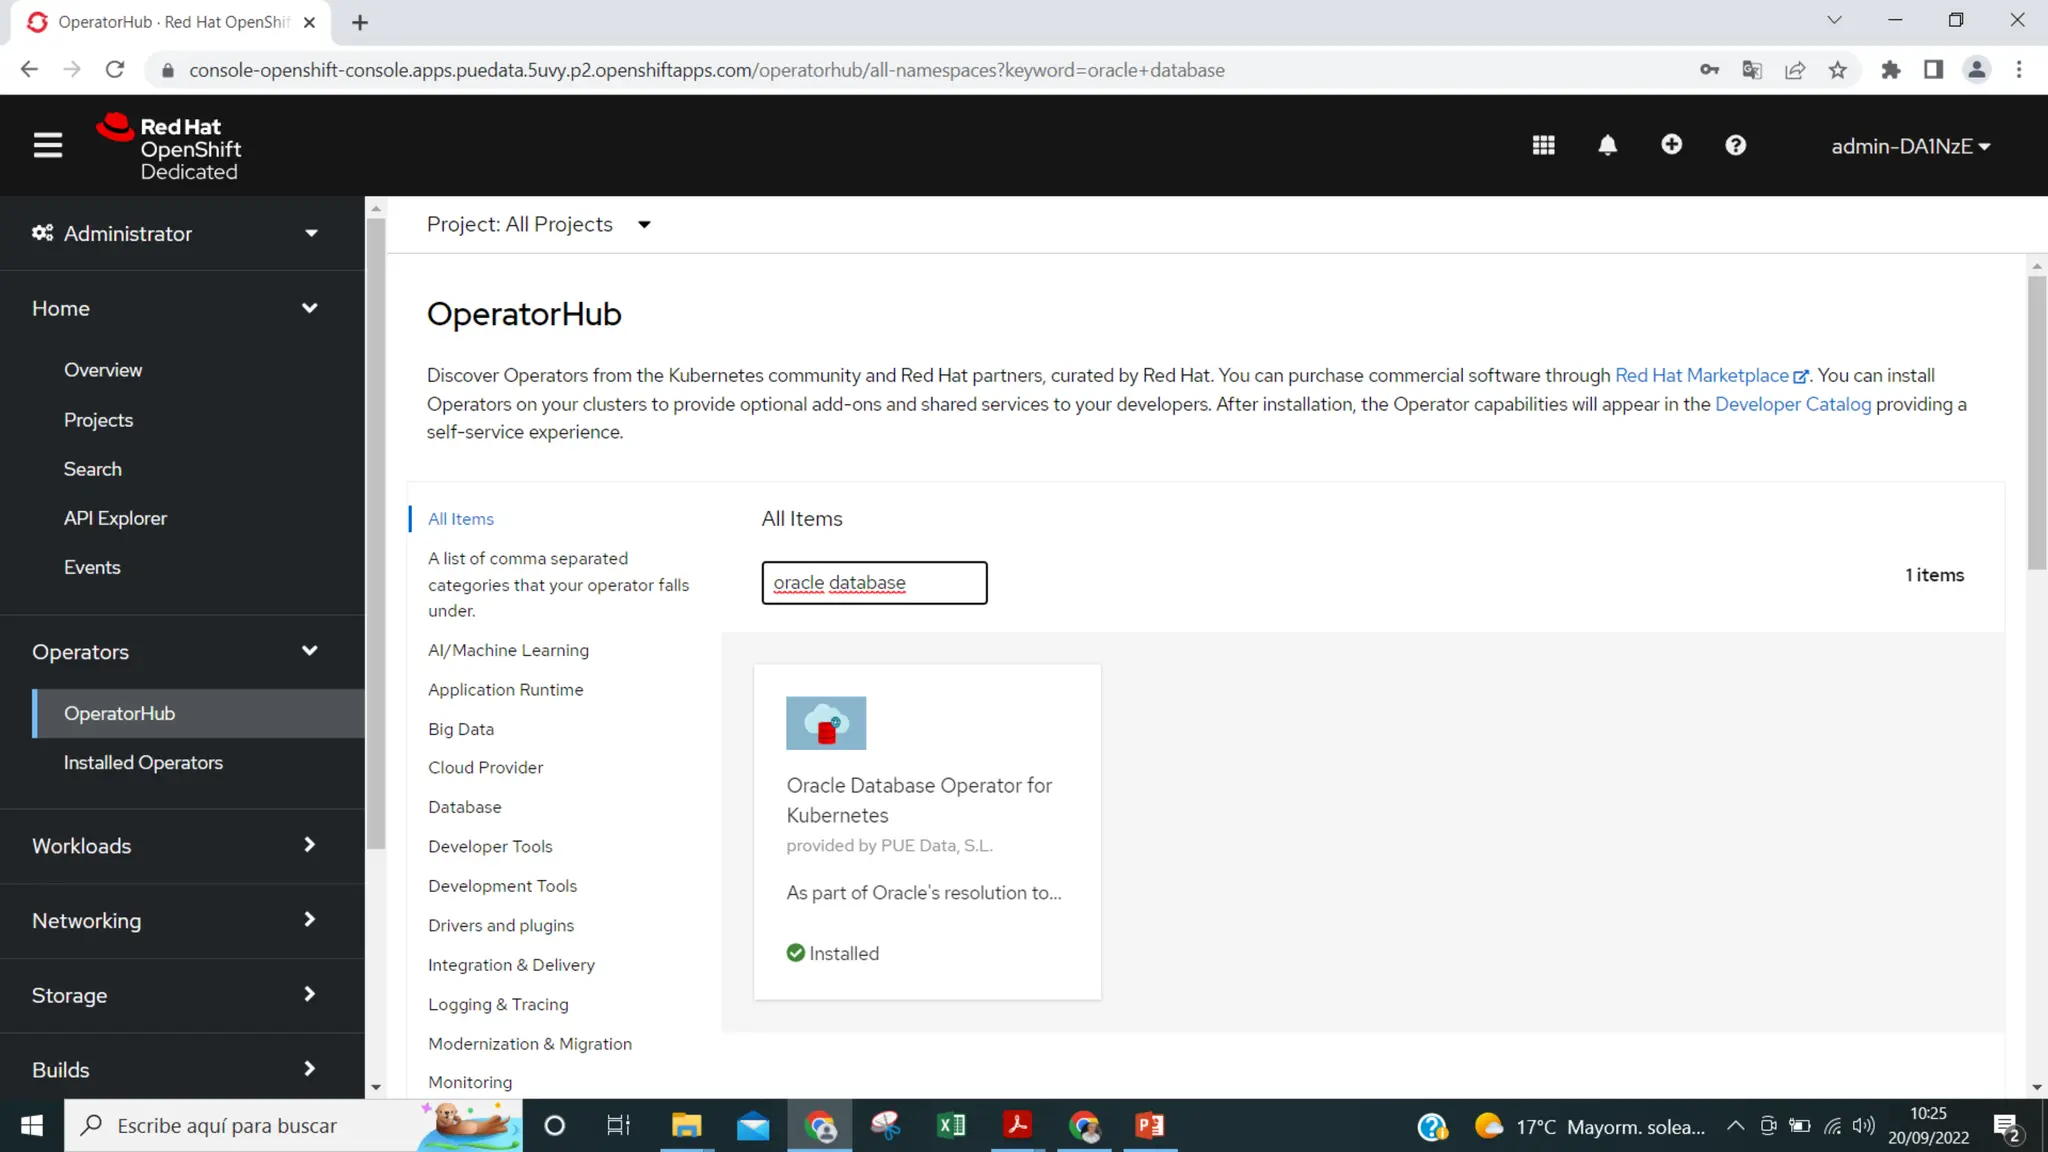Open the notifications bell
This screenshot has width=2048, height=1152.
click(x=1607, y=145)
